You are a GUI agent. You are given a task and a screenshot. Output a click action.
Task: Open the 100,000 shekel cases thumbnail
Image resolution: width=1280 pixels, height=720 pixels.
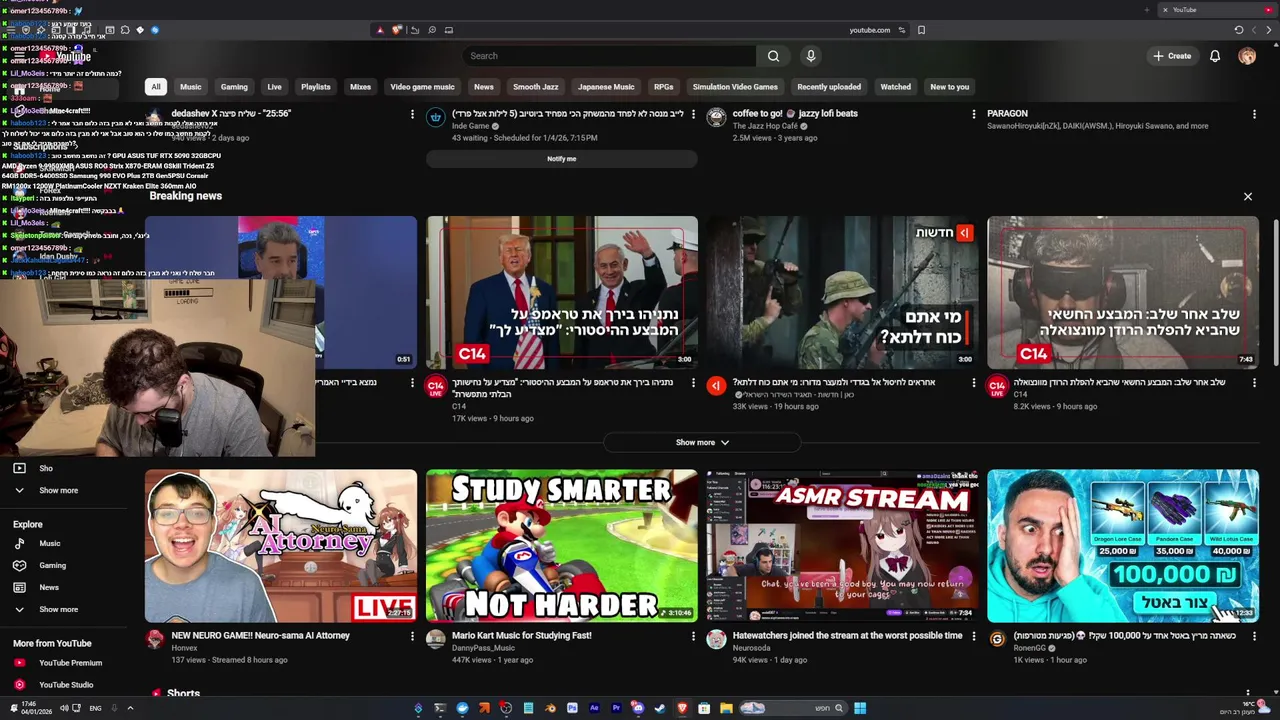point(1123,546)
